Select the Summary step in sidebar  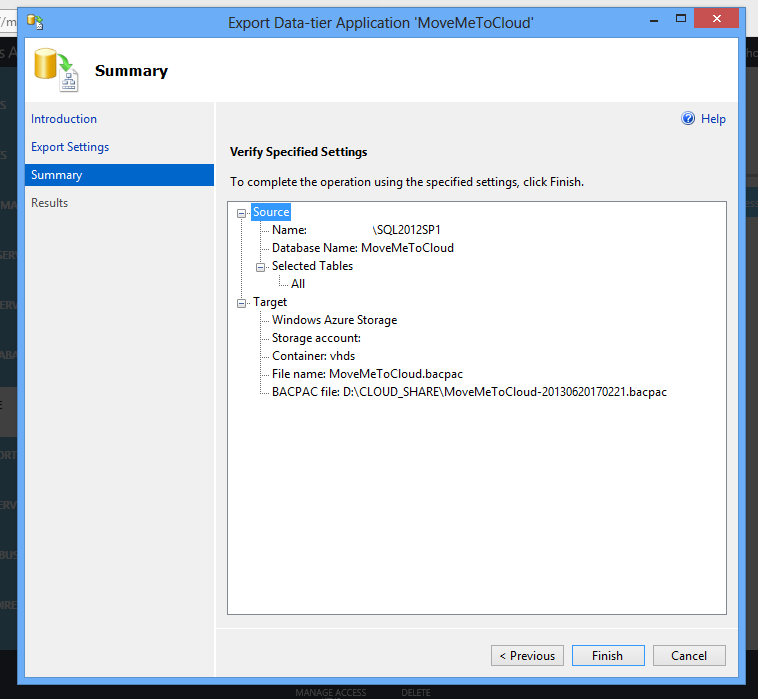point(57,175)
